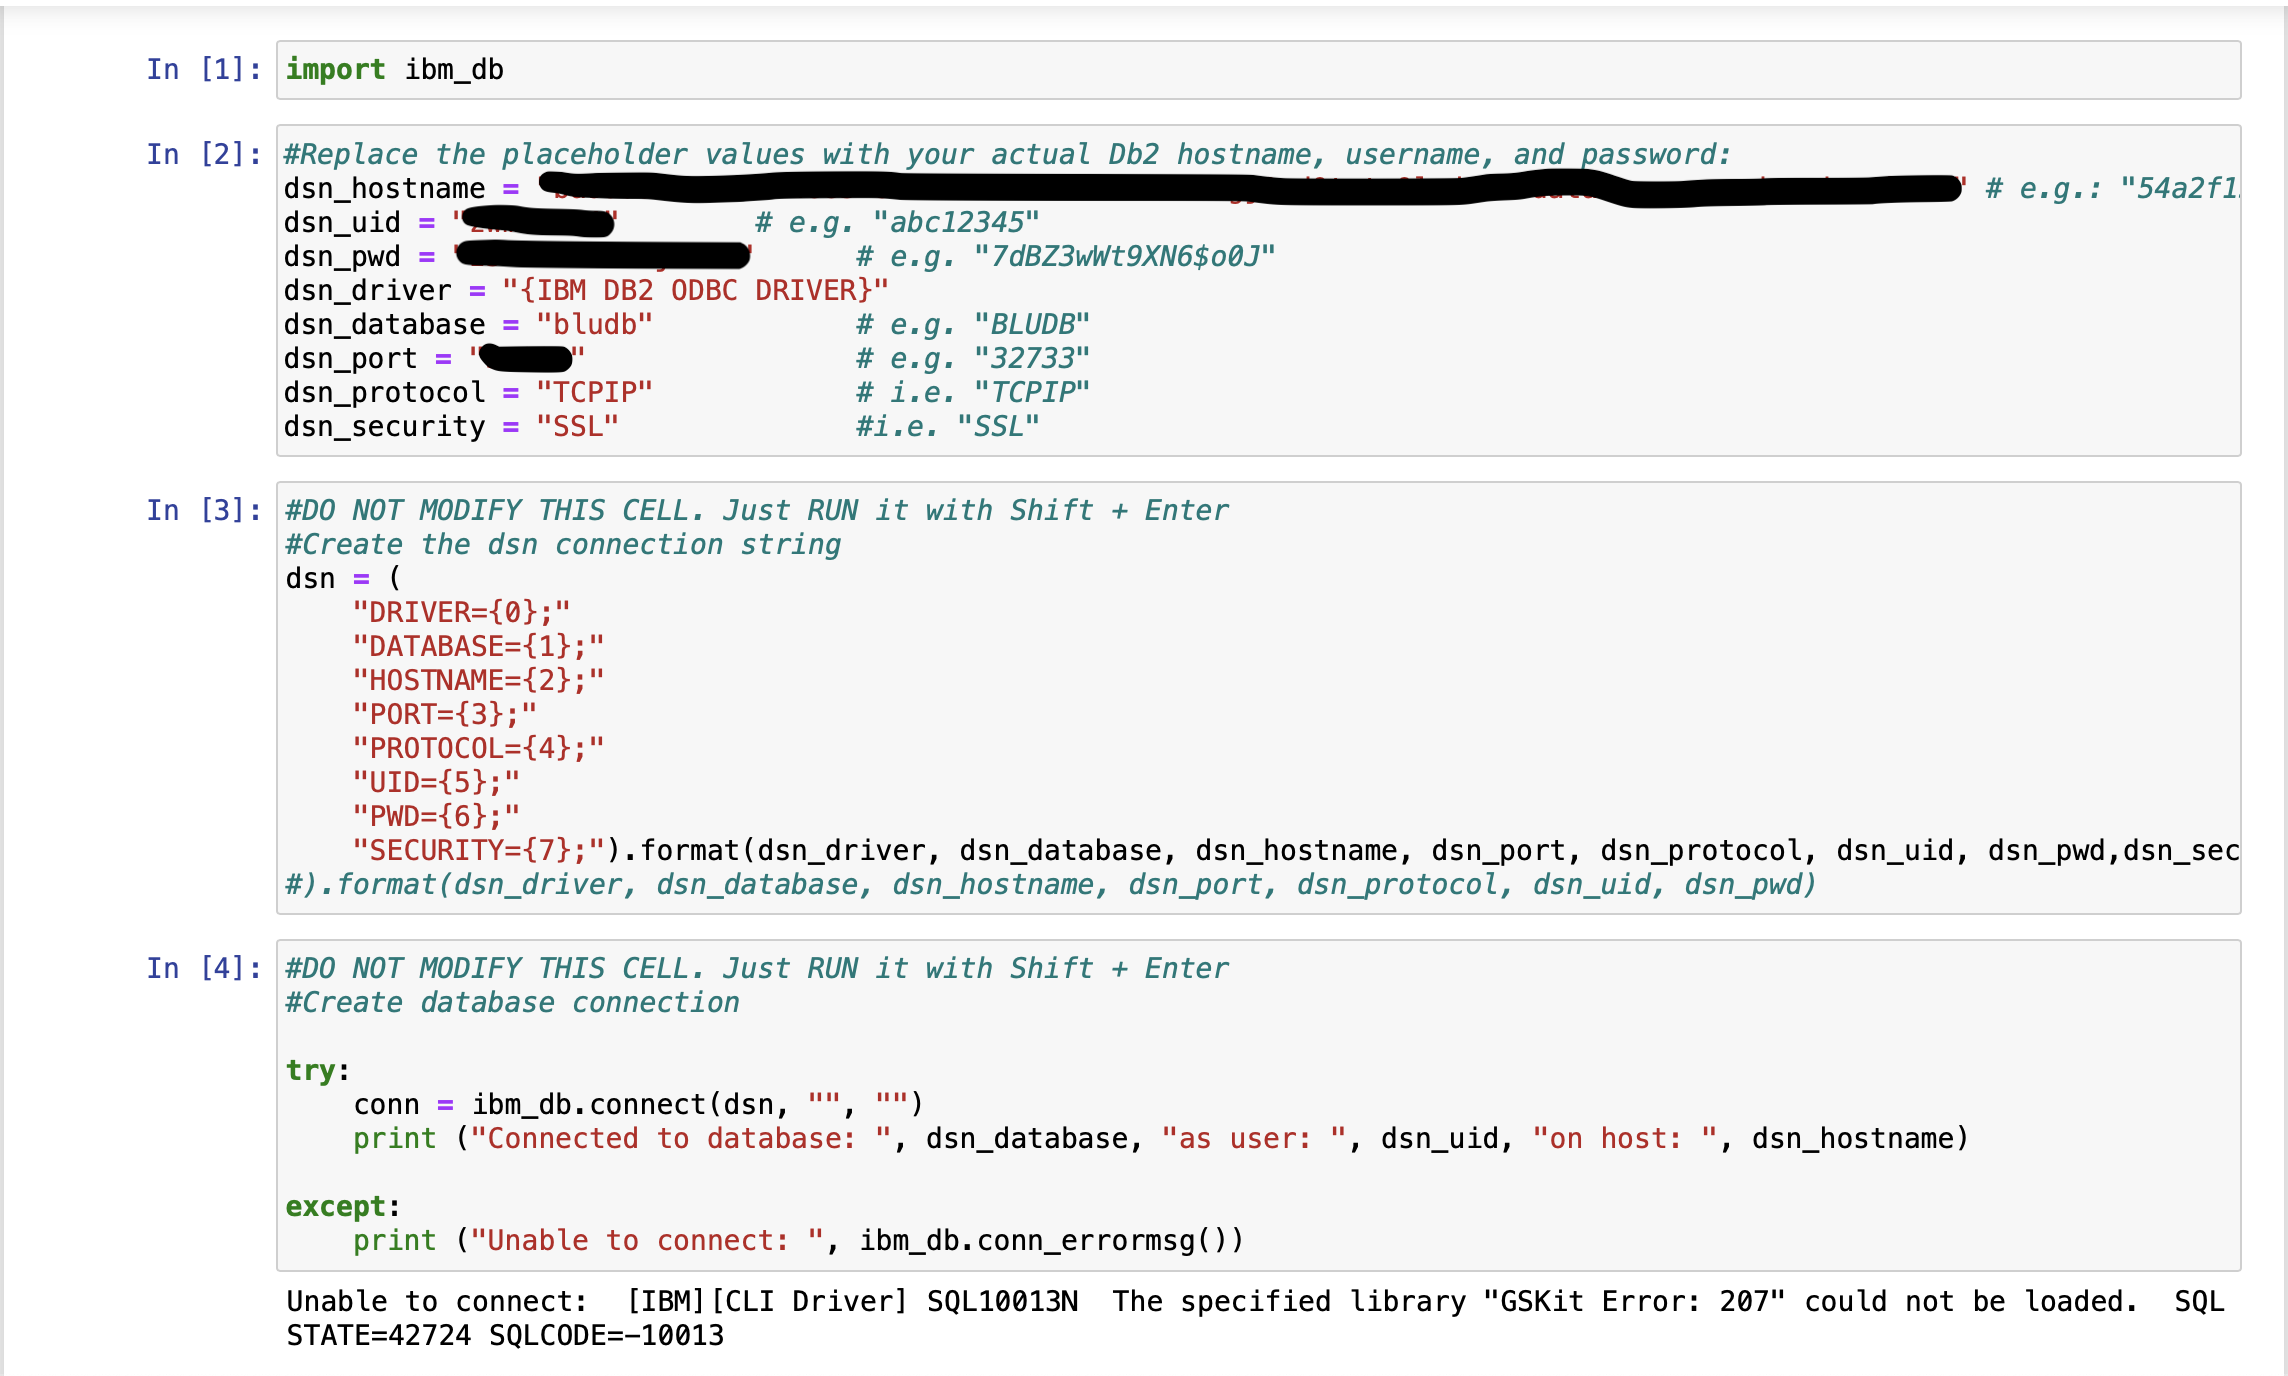
Task: Click the "TCPIP" protocol value
Action: coord(594,393)
